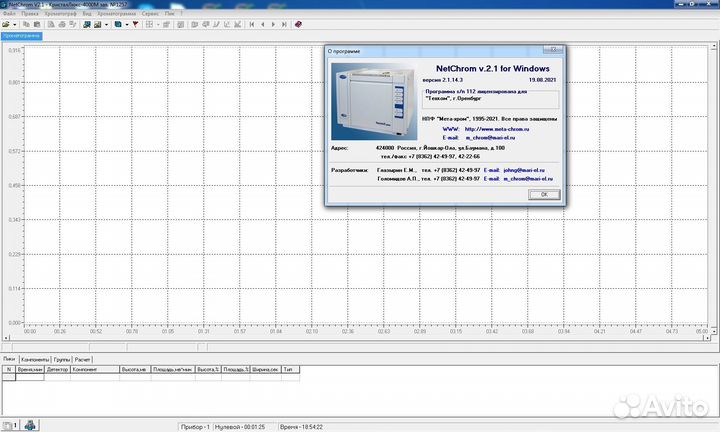The width and height of the screenshot is (720, 432).
Task: Click the Тип column header
Action: pos(290,369)
